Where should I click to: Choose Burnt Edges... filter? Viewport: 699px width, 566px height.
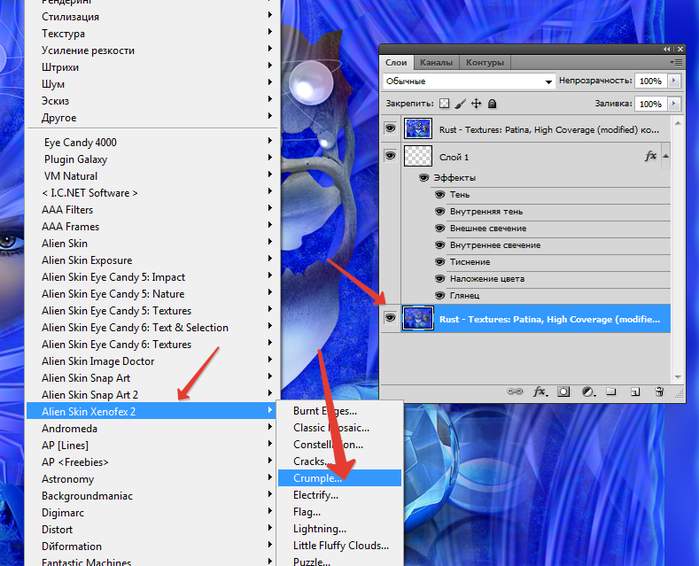coord(340,411)
